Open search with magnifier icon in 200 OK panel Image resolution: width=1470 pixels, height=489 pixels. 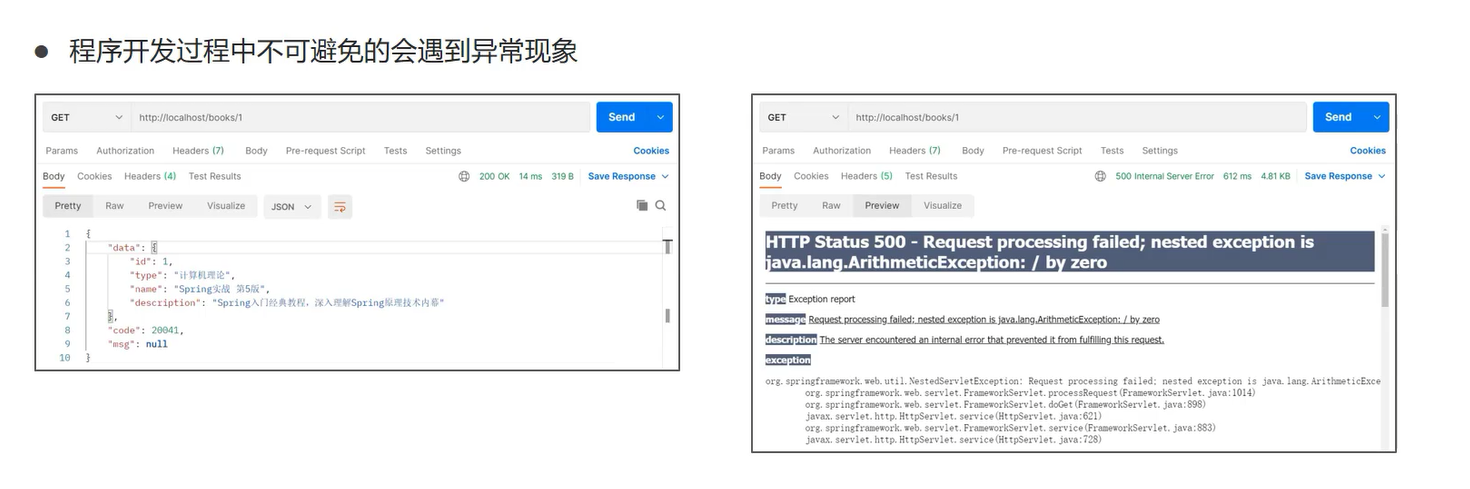click(x=661, y=205)
